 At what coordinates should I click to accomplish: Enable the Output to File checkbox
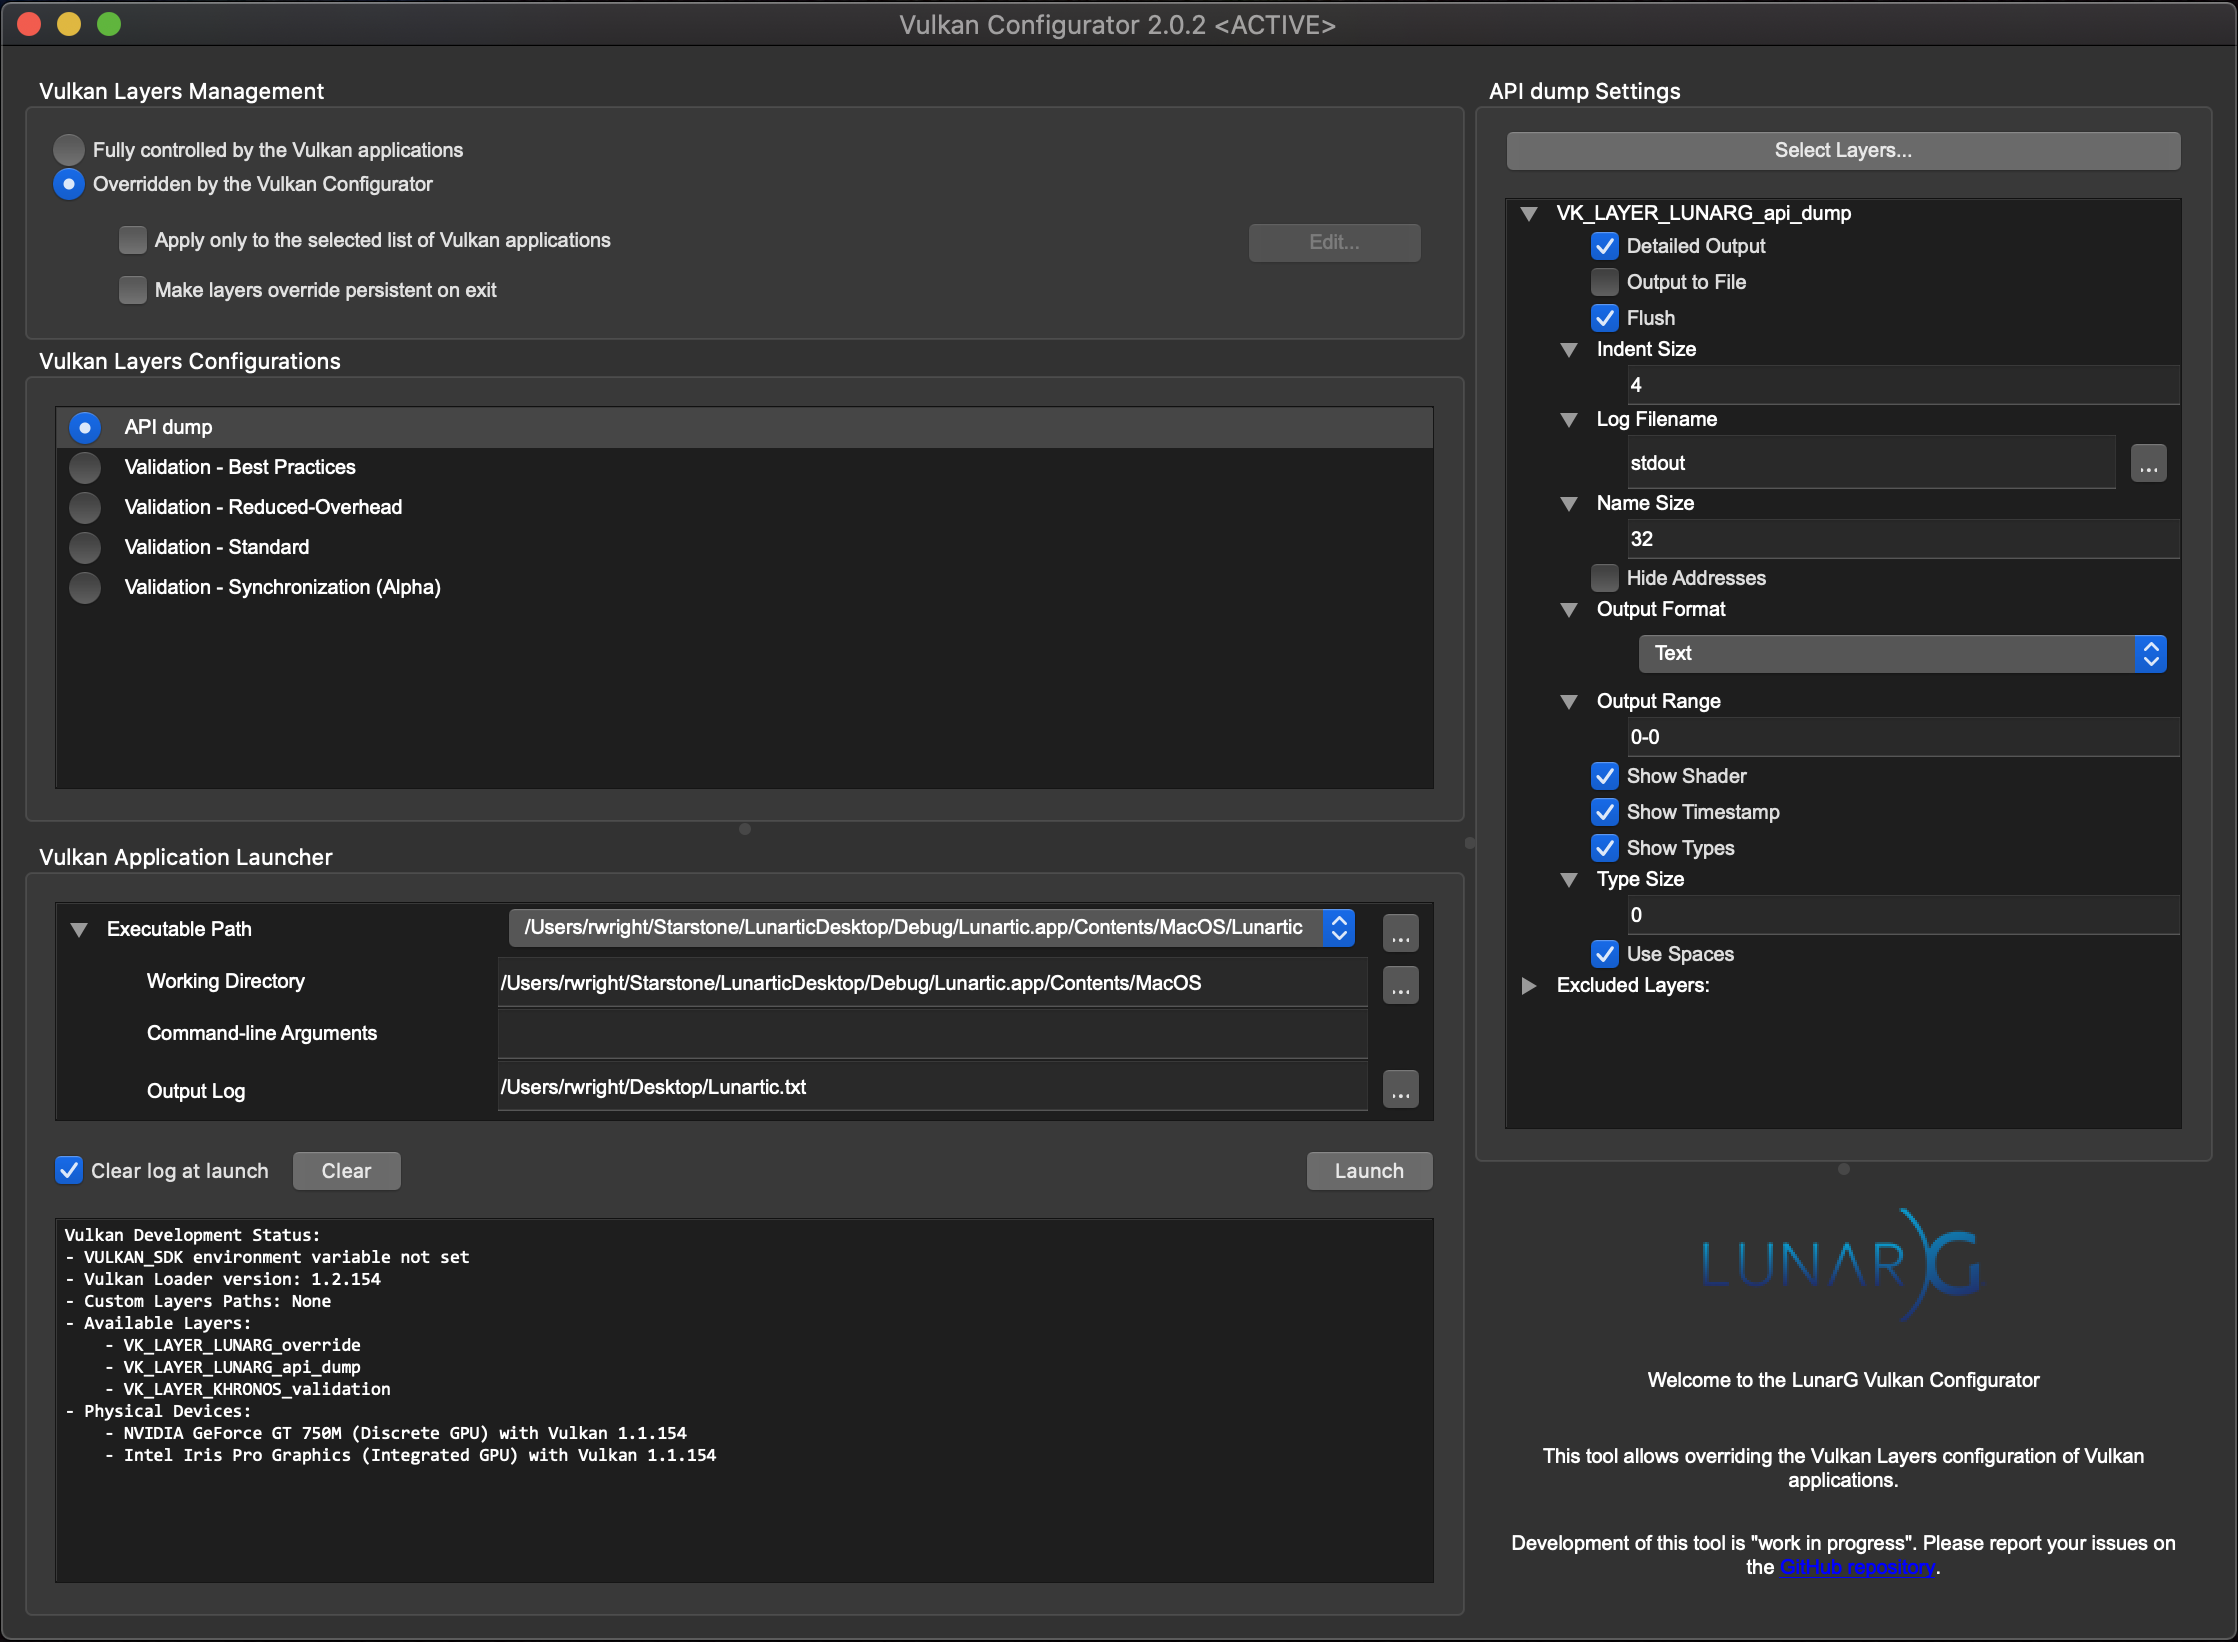pos(1605,282)
